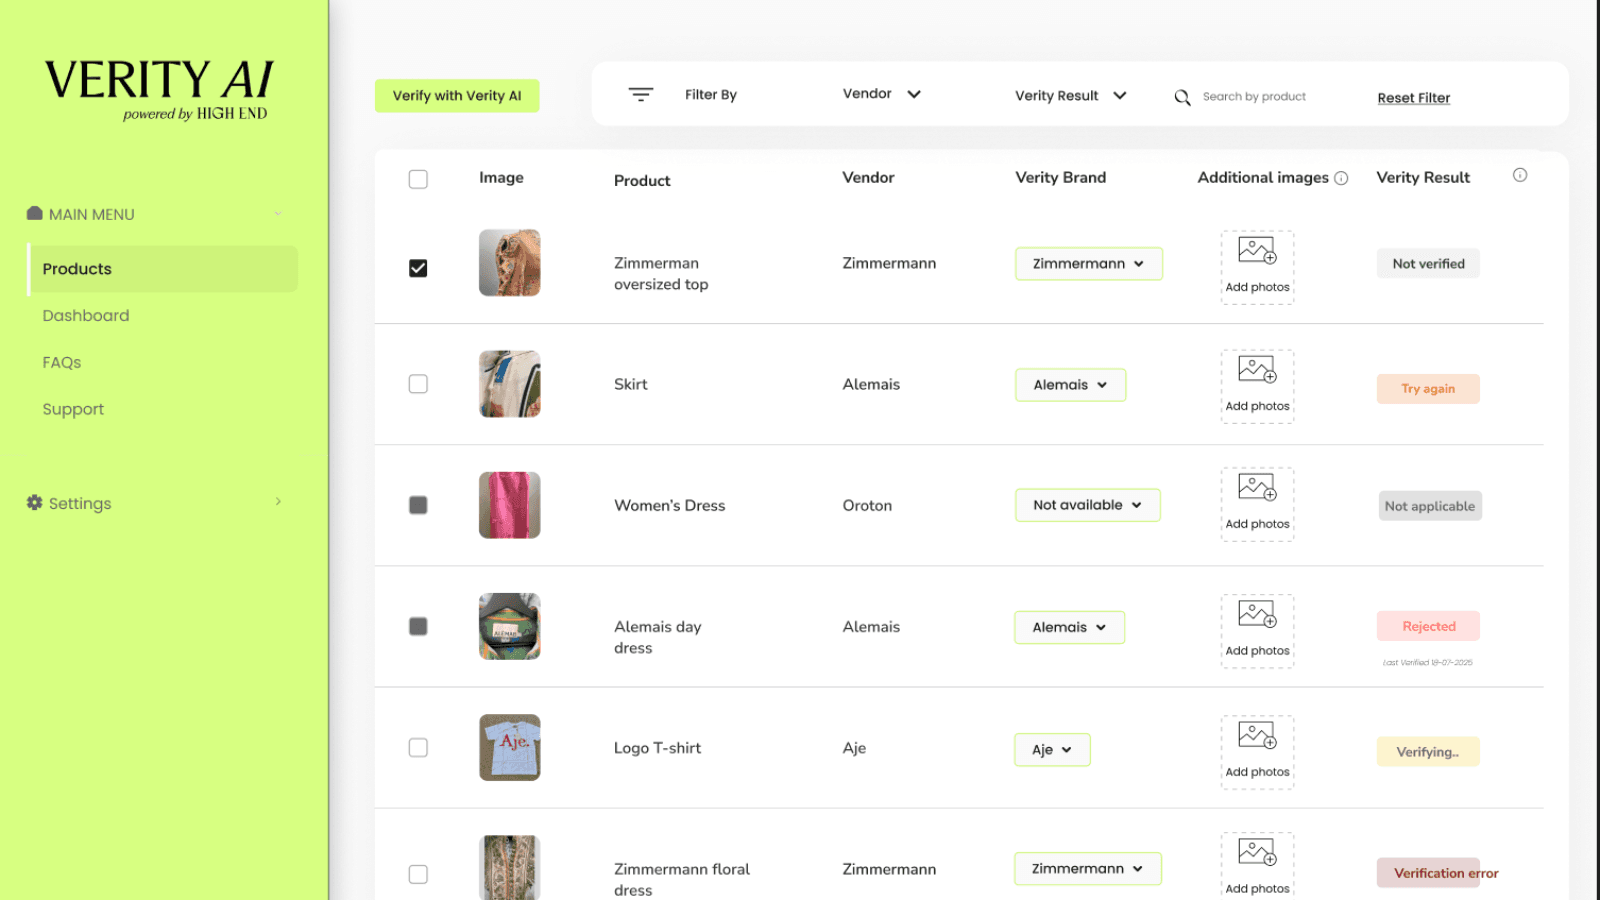This screenshot has height=900, width=1600.
Task: Uncheck the Zimmerman oversized top checkbox
Action: pos(417,268)
